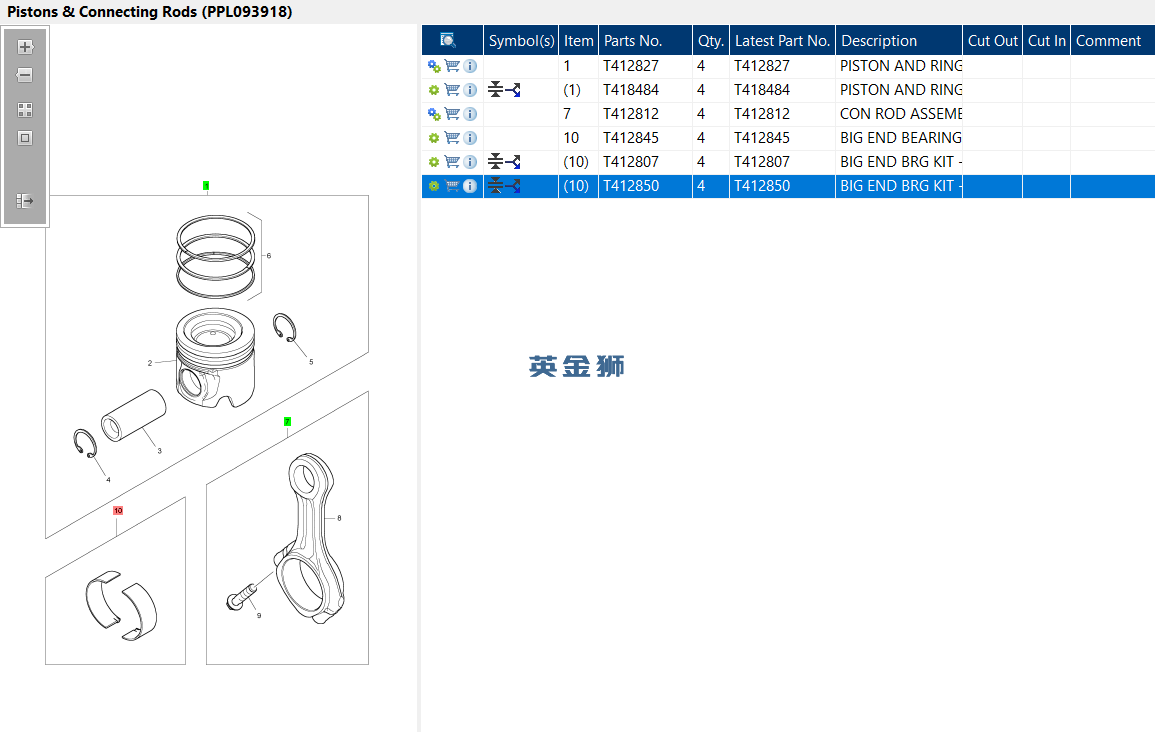Click the item cell showing 7
The image size is (1155, 732).
(578, 114)
